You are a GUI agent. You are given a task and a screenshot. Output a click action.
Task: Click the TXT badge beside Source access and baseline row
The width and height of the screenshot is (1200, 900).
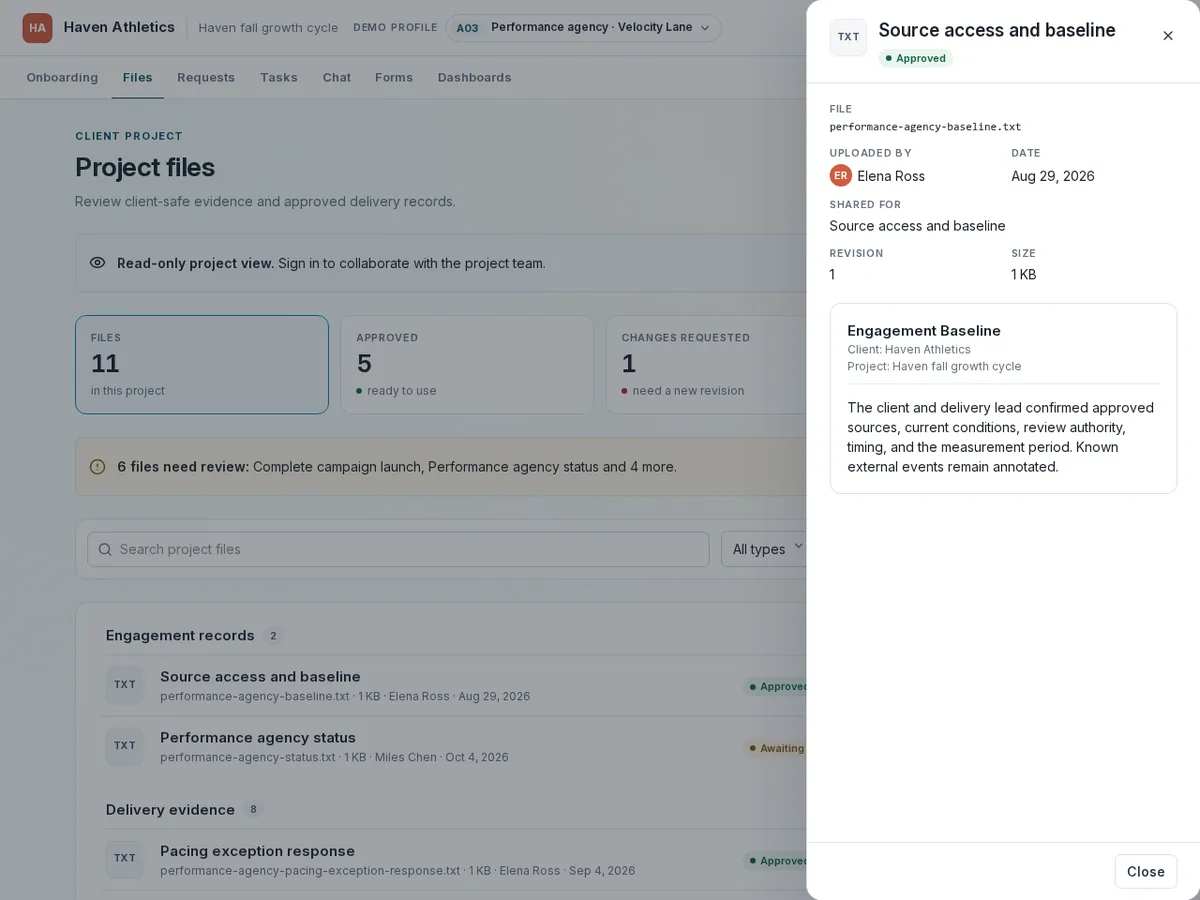coord(125,685)
